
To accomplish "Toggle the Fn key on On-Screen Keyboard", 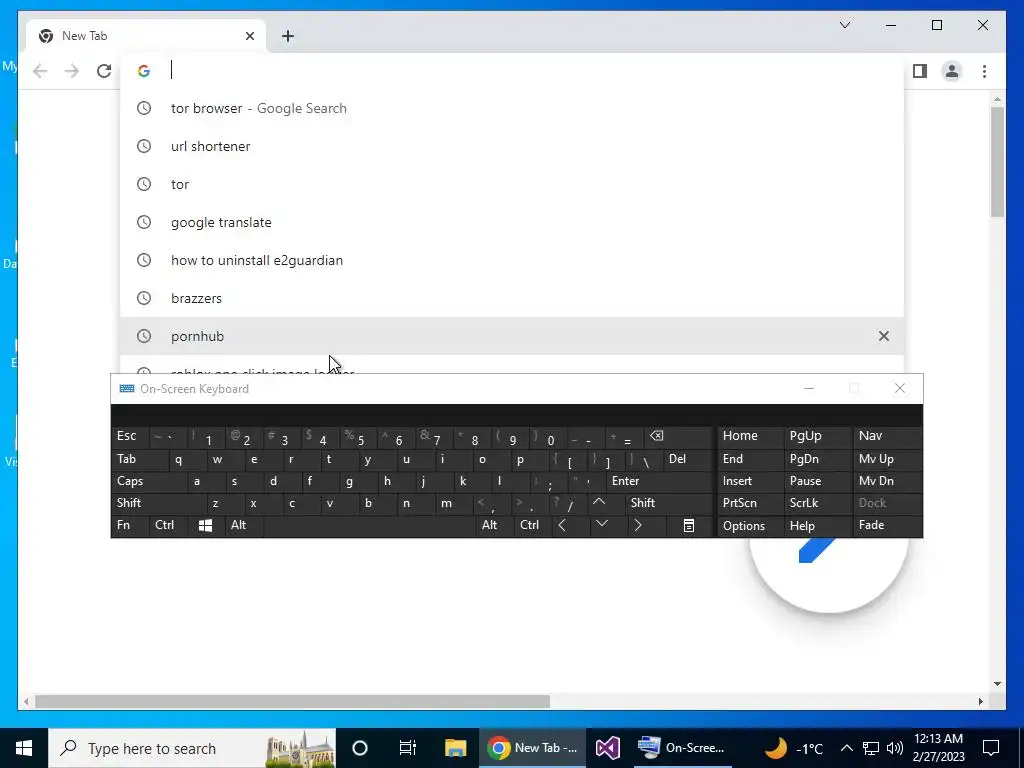I will coord(130,526).
